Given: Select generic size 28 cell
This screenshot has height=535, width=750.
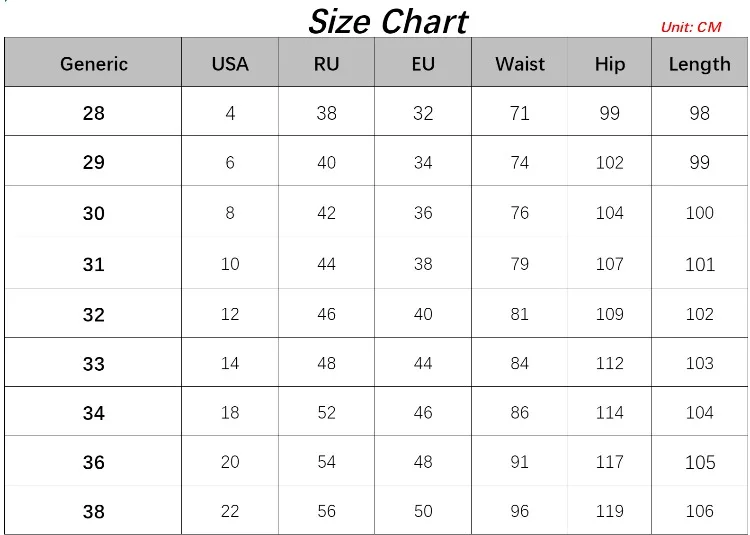Looking at the screenshot, I should 93,111.
